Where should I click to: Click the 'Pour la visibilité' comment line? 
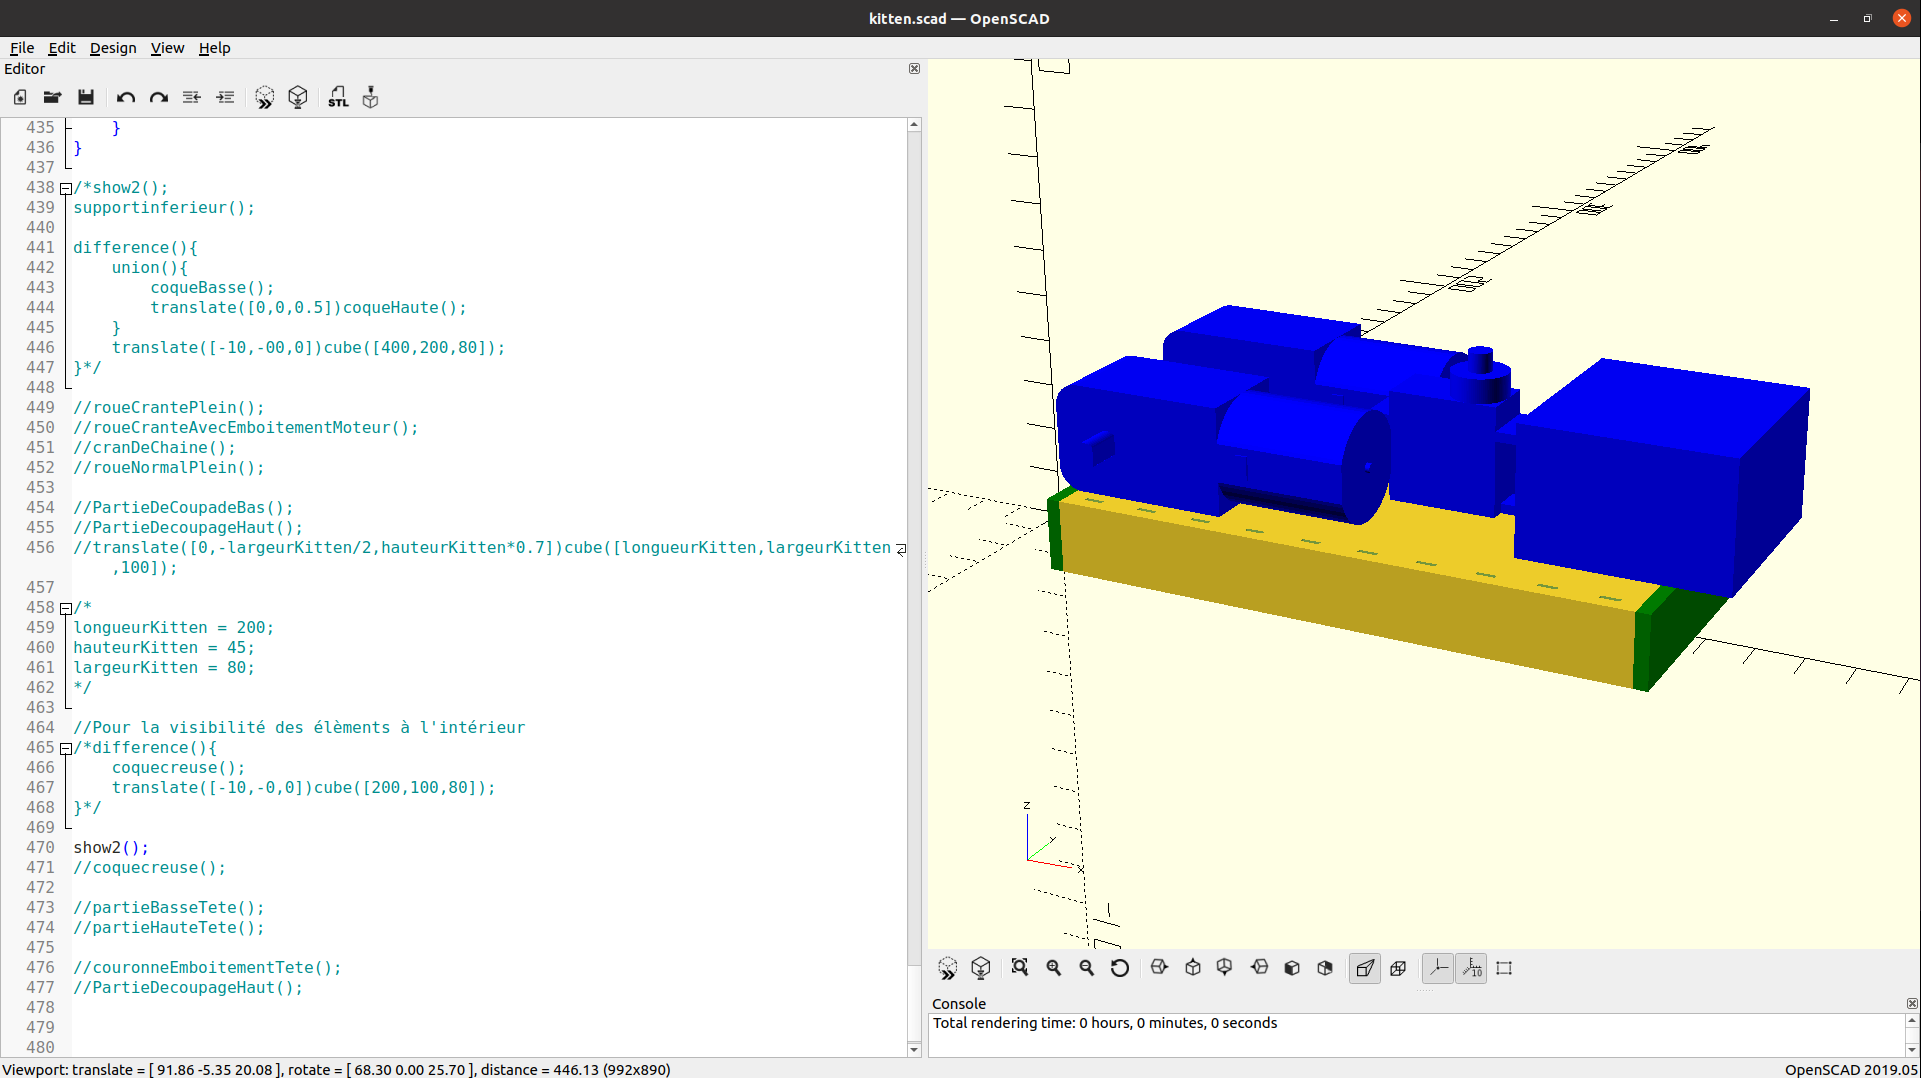[299, 728]
